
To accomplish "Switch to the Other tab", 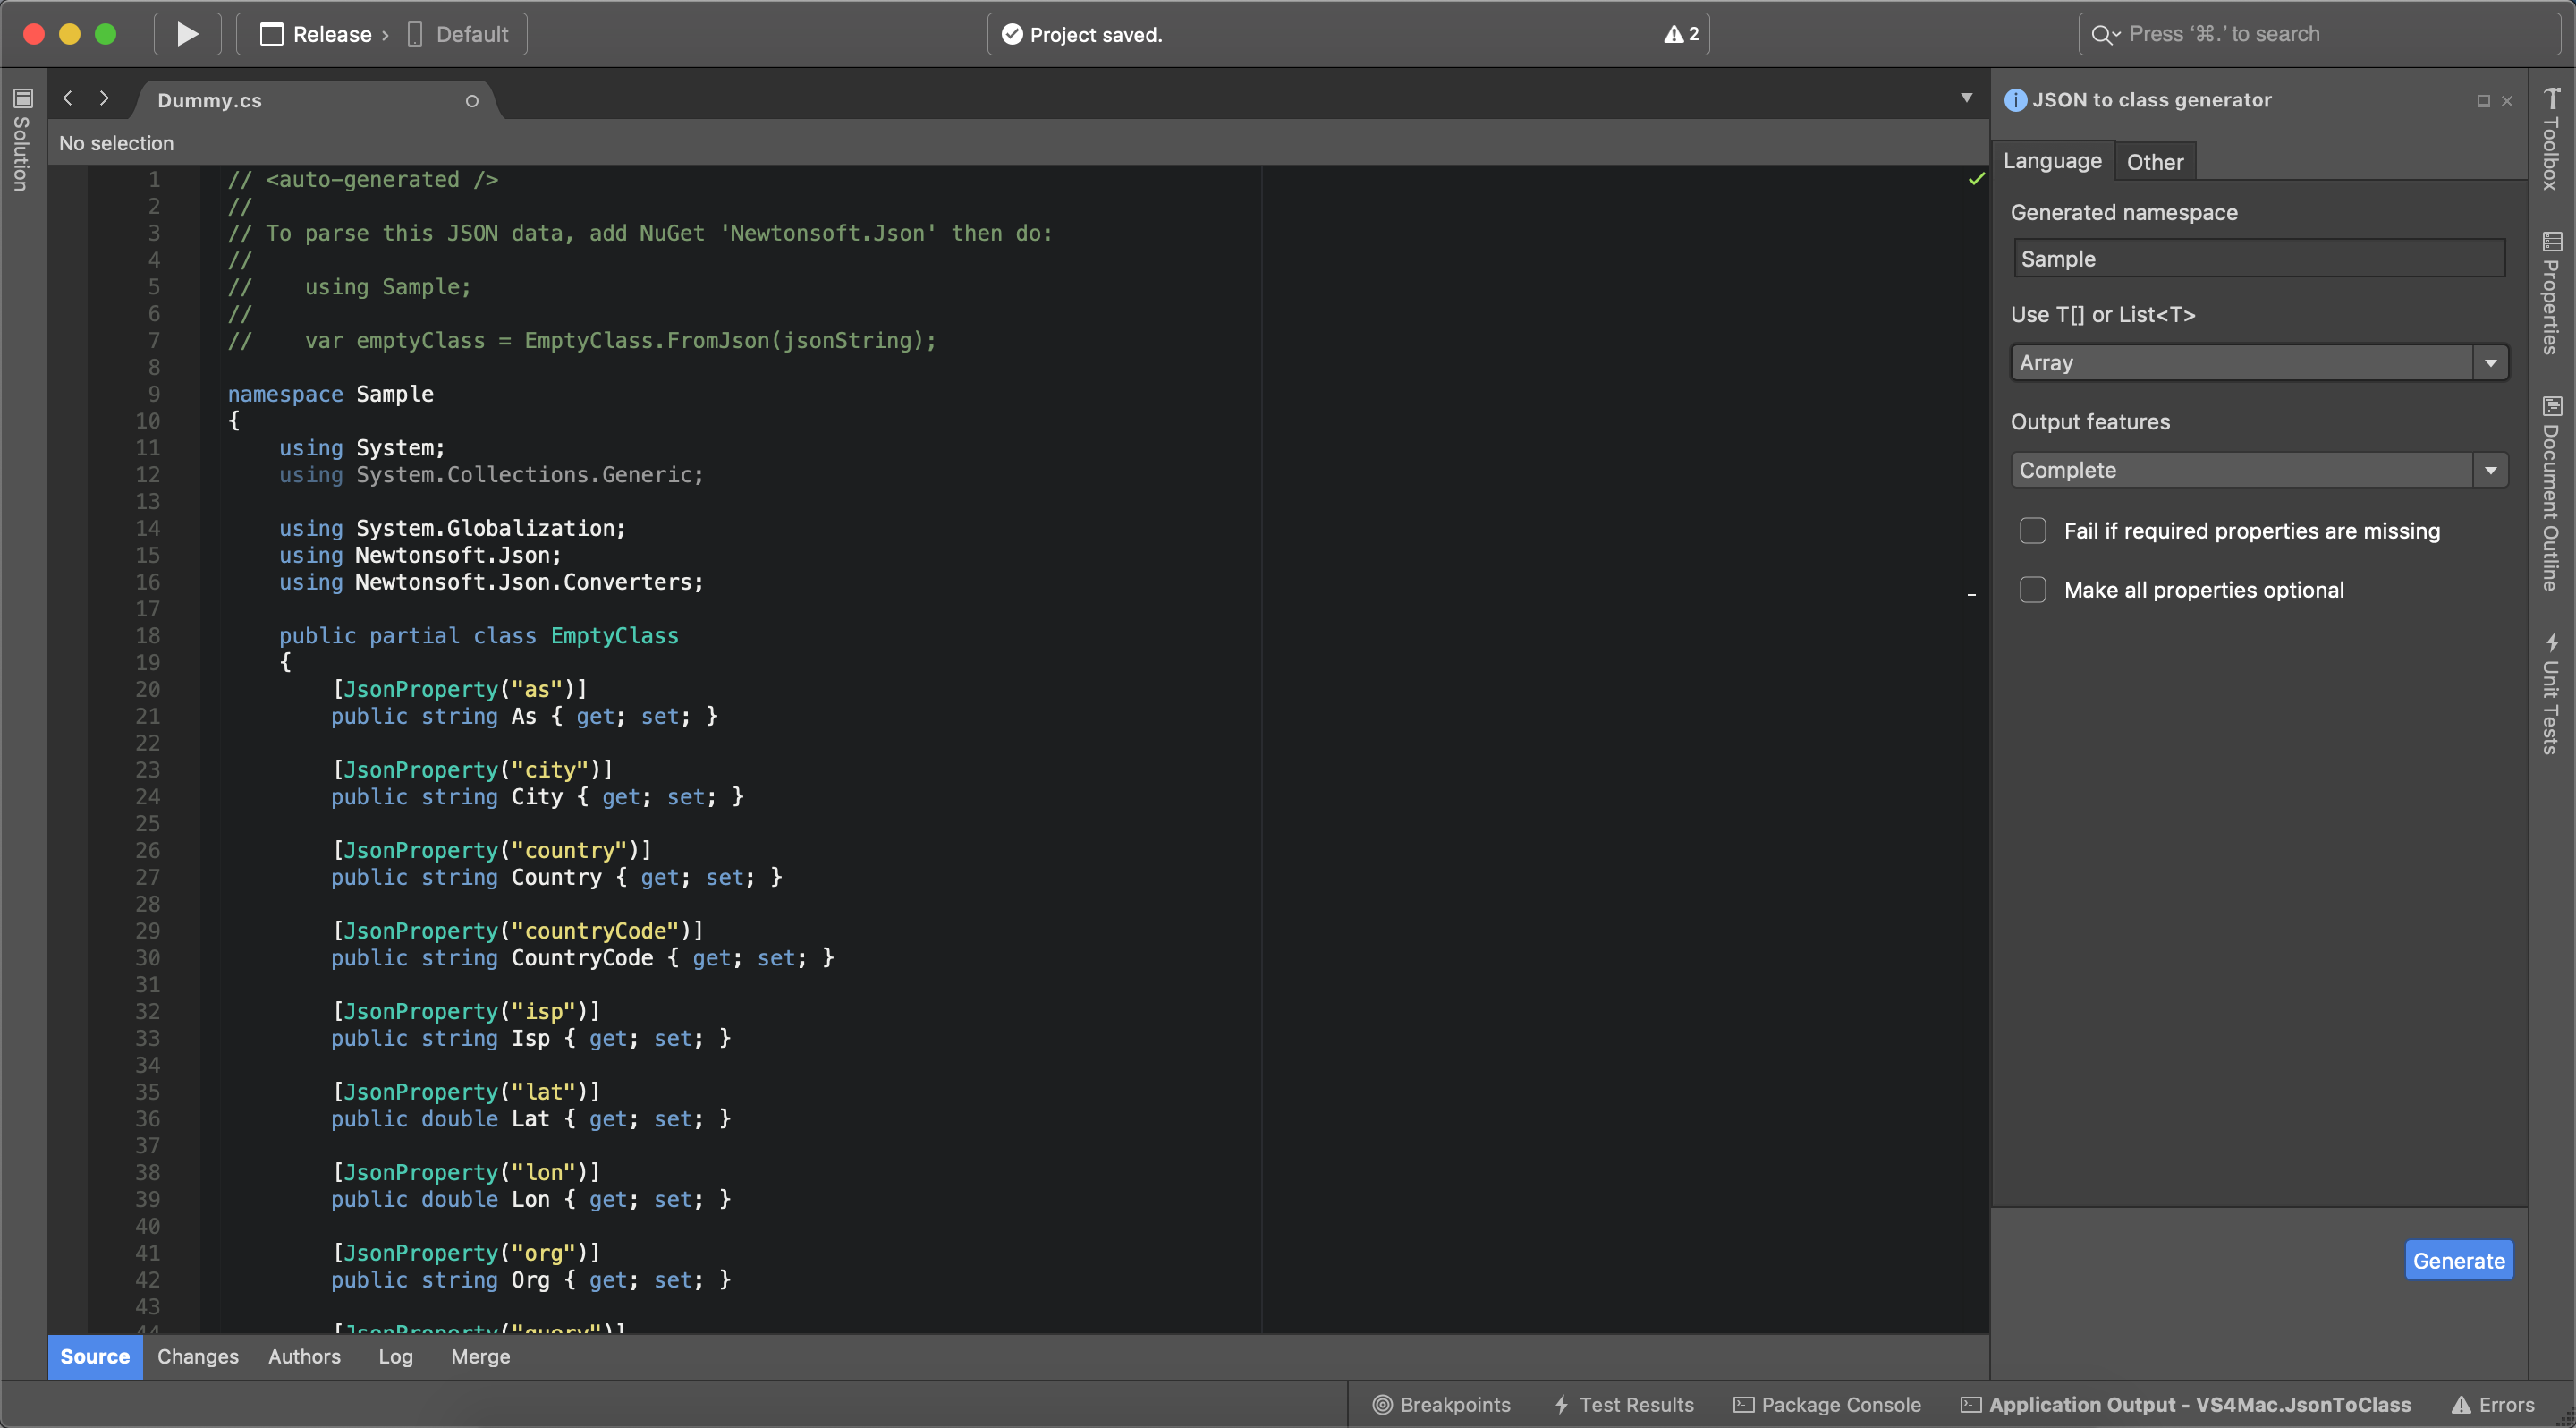I will pos(2154,162).
